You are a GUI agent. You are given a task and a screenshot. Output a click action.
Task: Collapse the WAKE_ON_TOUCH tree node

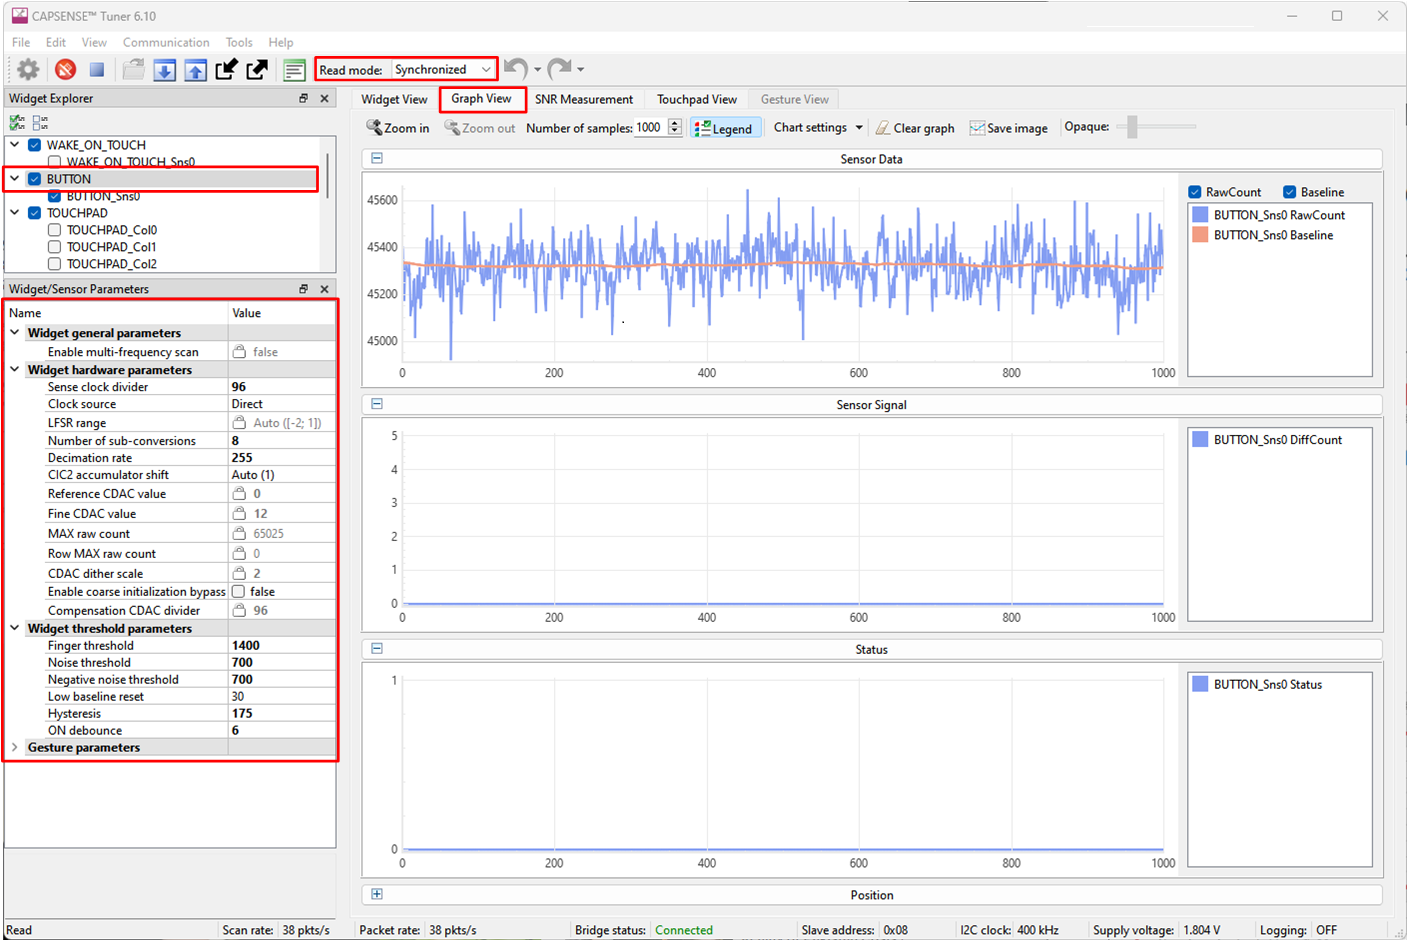pyautogui.click(x=15, y=145)
